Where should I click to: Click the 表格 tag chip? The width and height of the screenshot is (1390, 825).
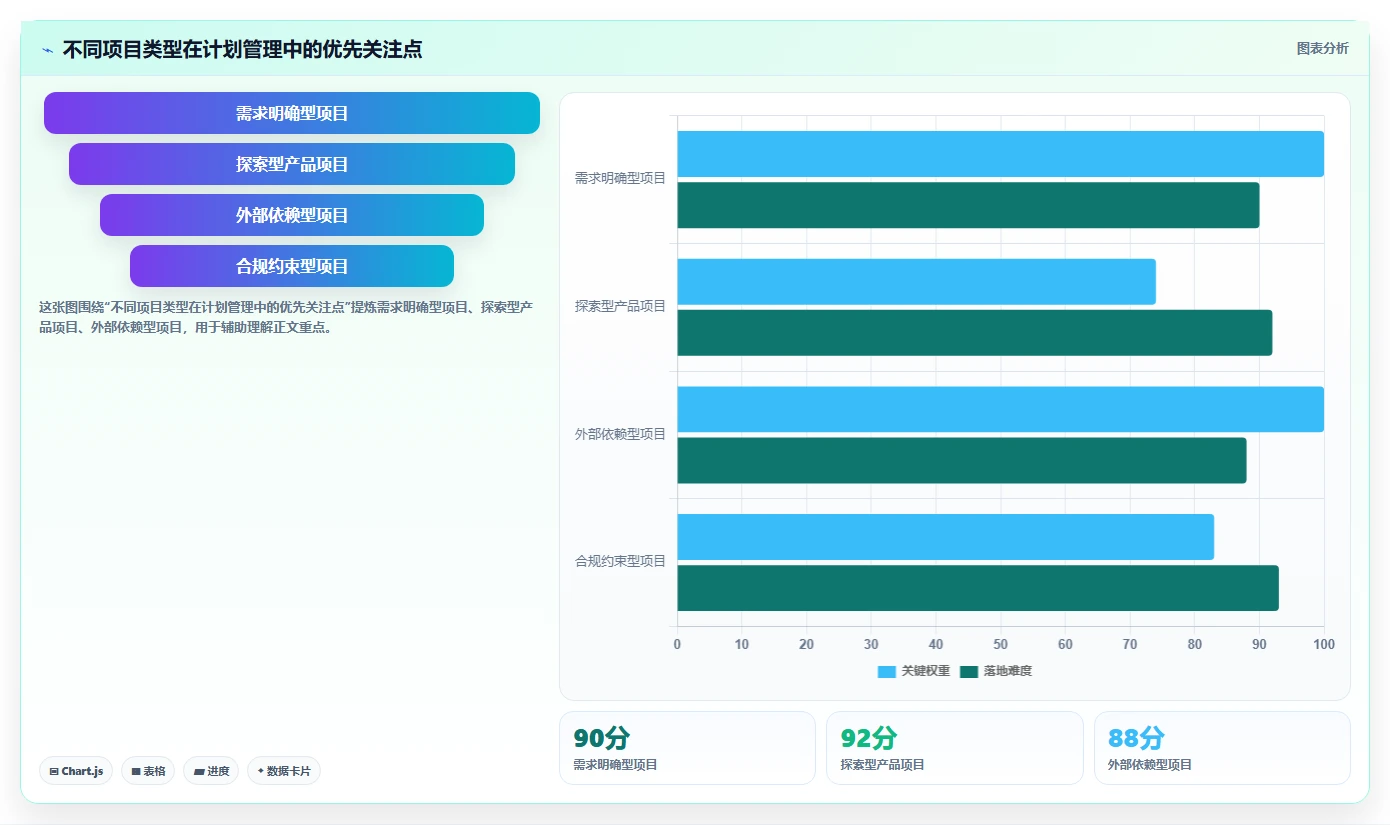tap(148, 771)
